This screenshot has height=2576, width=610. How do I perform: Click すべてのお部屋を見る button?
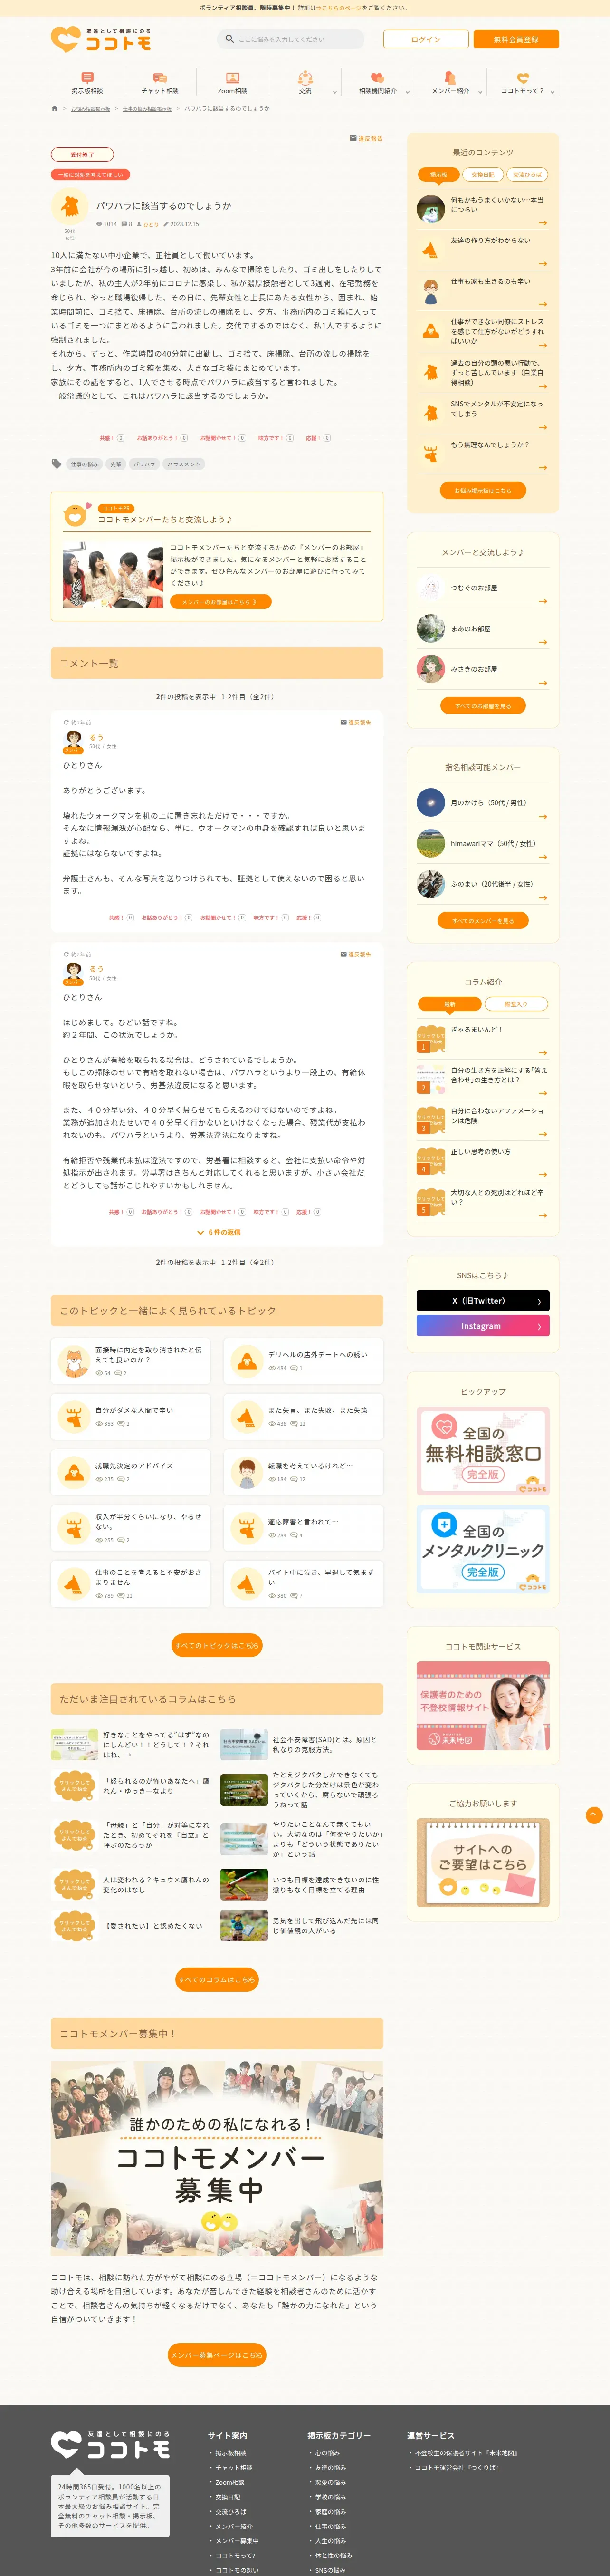tap(483, 706)
